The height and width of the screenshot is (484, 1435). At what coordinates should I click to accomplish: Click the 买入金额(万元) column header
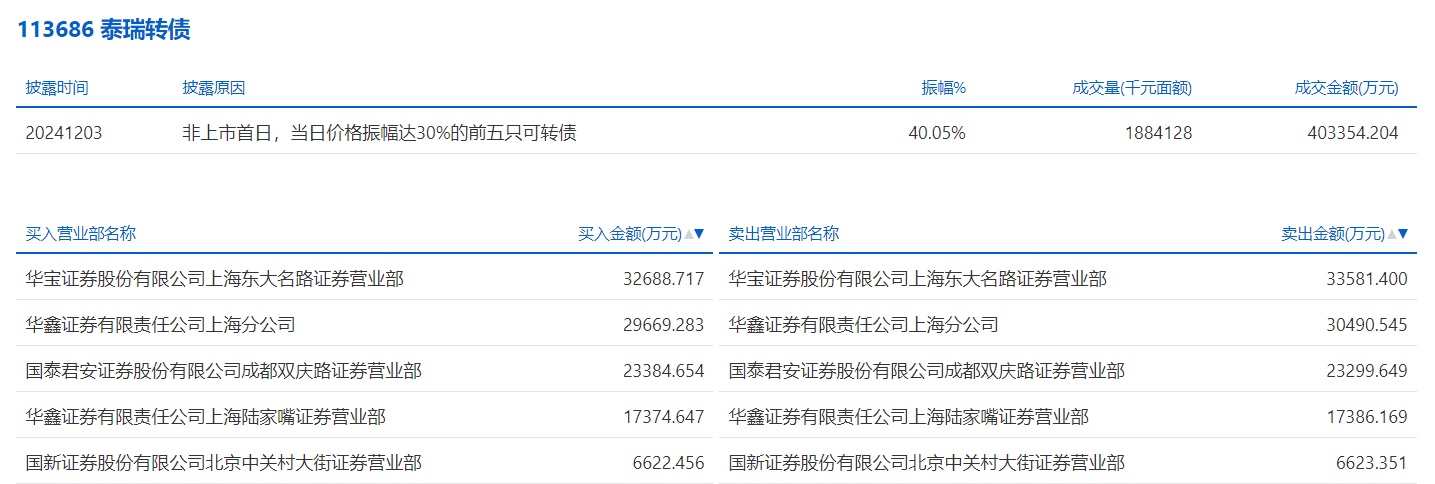pyautogui.click(x=630, y=234)
